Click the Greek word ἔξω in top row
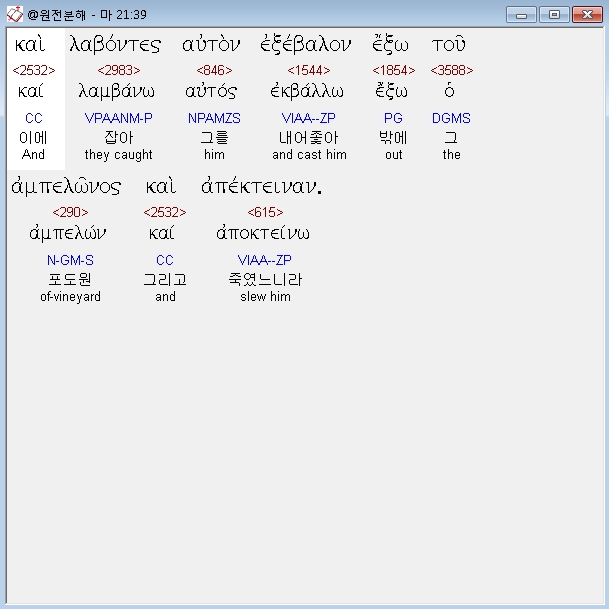The height and width of the screenshot is (609, 609). (390, 44)
